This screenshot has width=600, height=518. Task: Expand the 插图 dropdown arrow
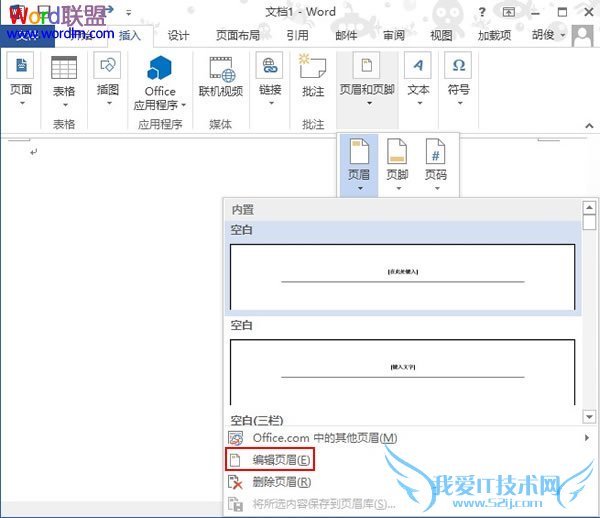pos(109,103)
